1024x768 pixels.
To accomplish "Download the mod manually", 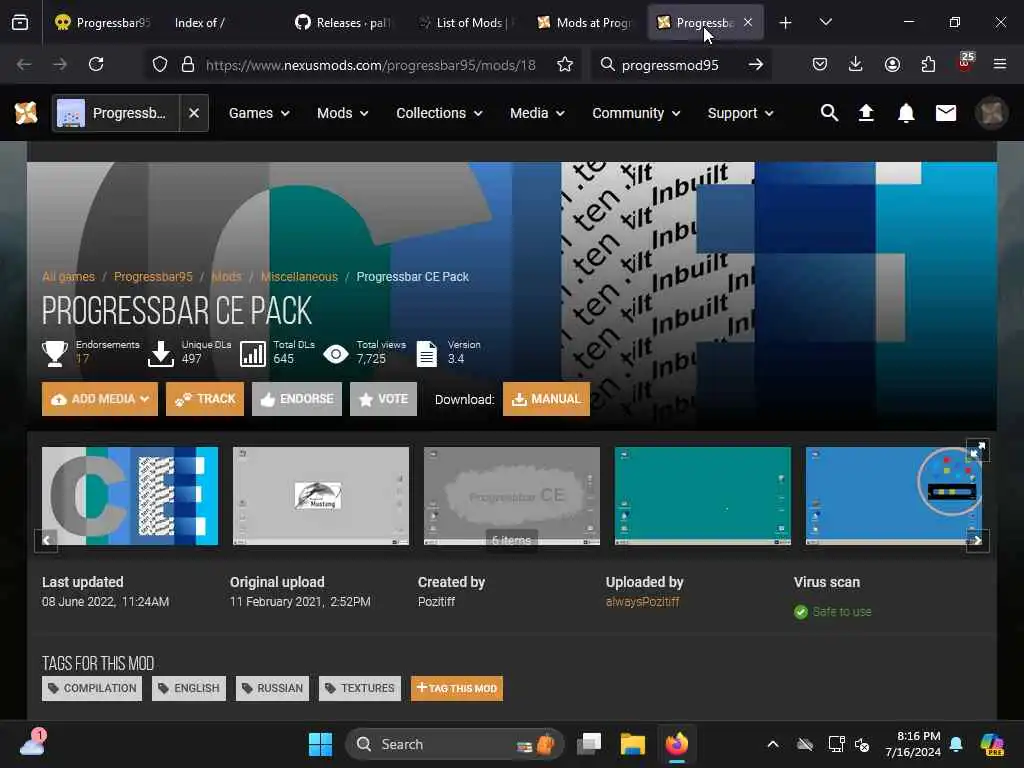I will (547, 399).
